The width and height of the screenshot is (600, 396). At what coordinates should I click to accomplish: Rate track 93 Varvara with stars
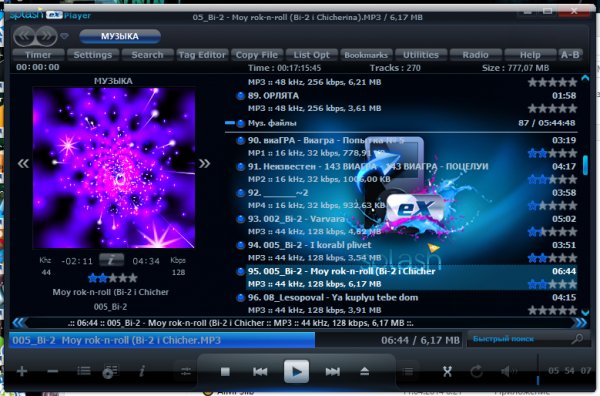point(553,232)
